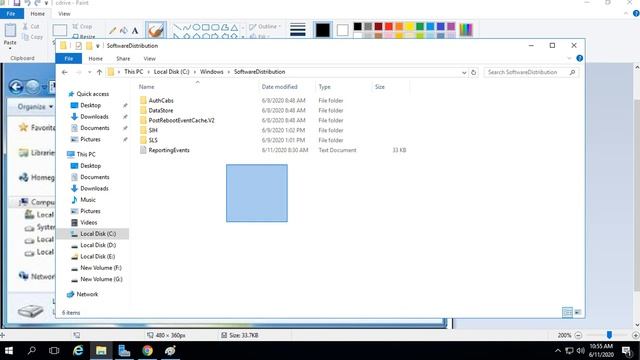Image resolution: width=640 pixels, height=360 pixels.
Task: Click Search SoftwareDistribution box
Action: click(531, 72)
